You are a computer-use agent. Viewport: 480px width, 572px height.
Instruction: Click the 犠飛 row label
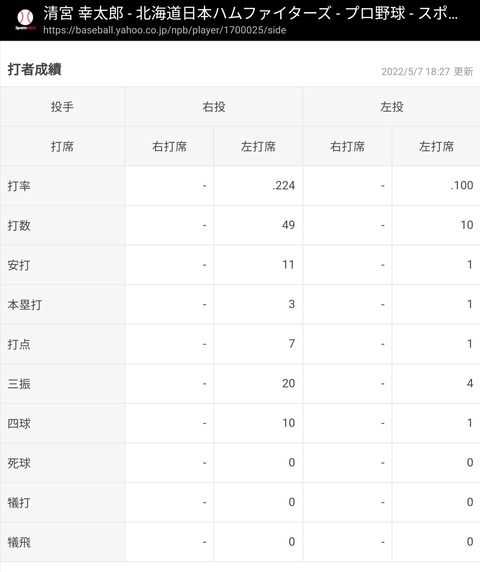pyautogui.click(x=19, y=542)
